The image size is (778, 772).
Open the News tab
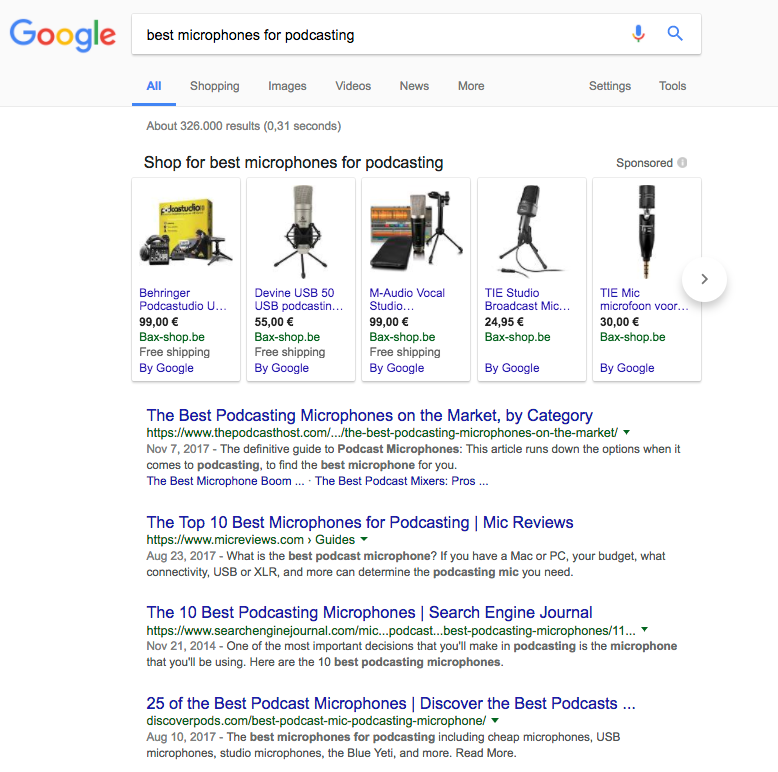414,86
